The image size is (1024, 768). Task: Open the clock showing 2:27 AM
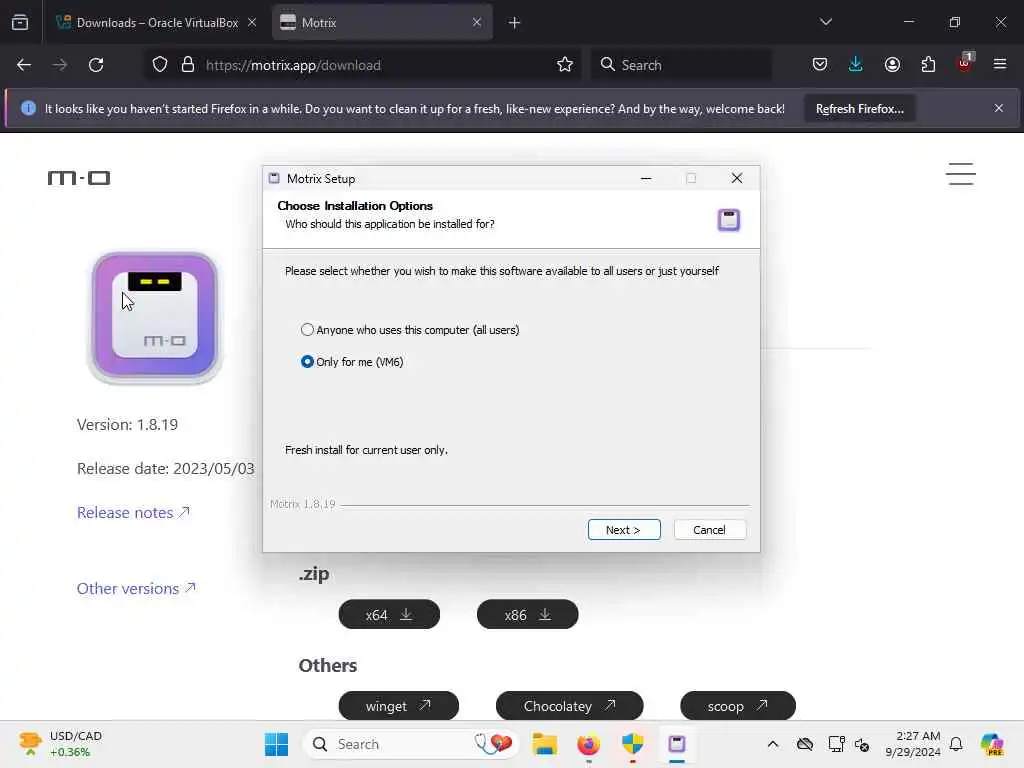(x=912, y=744)
